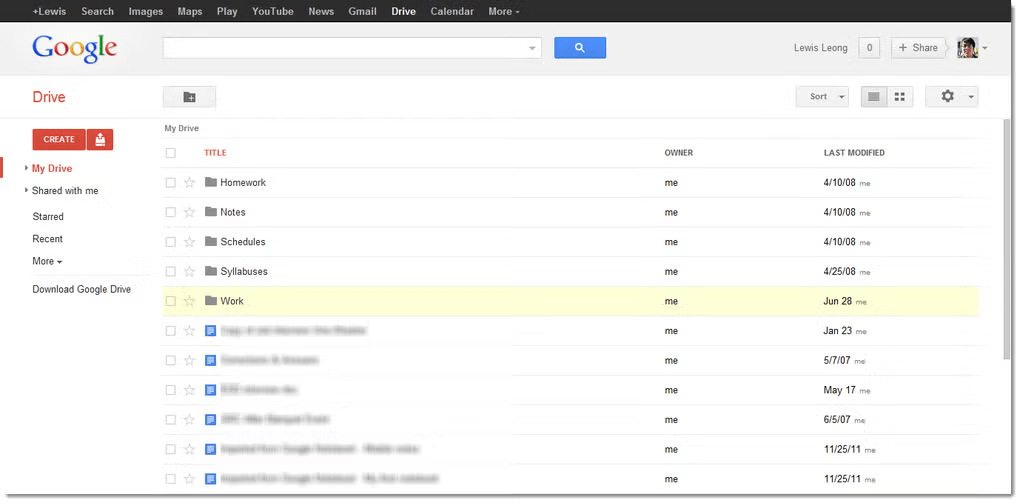This screenshot has width=1020, height=503.
Task: Open the account dropdown arrow beside avatar
Action: click(x=985, y=48)
